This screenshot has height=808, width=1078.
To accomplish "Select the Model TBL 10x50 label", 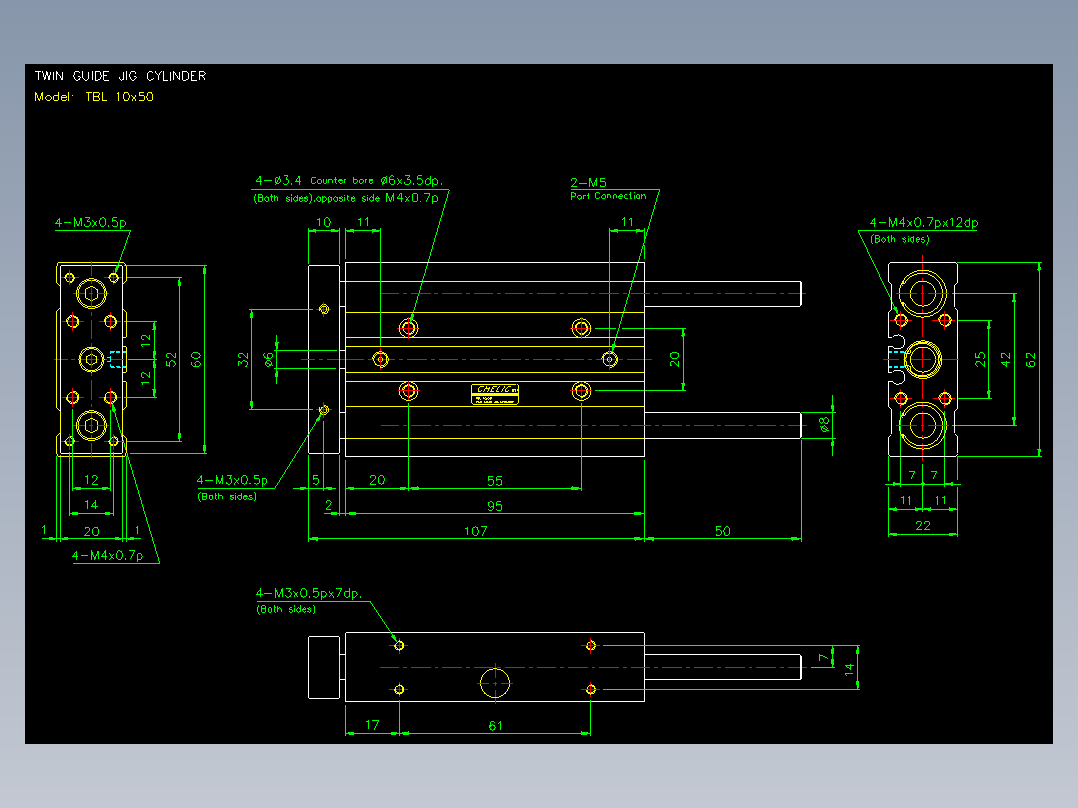I will (94, 97).
